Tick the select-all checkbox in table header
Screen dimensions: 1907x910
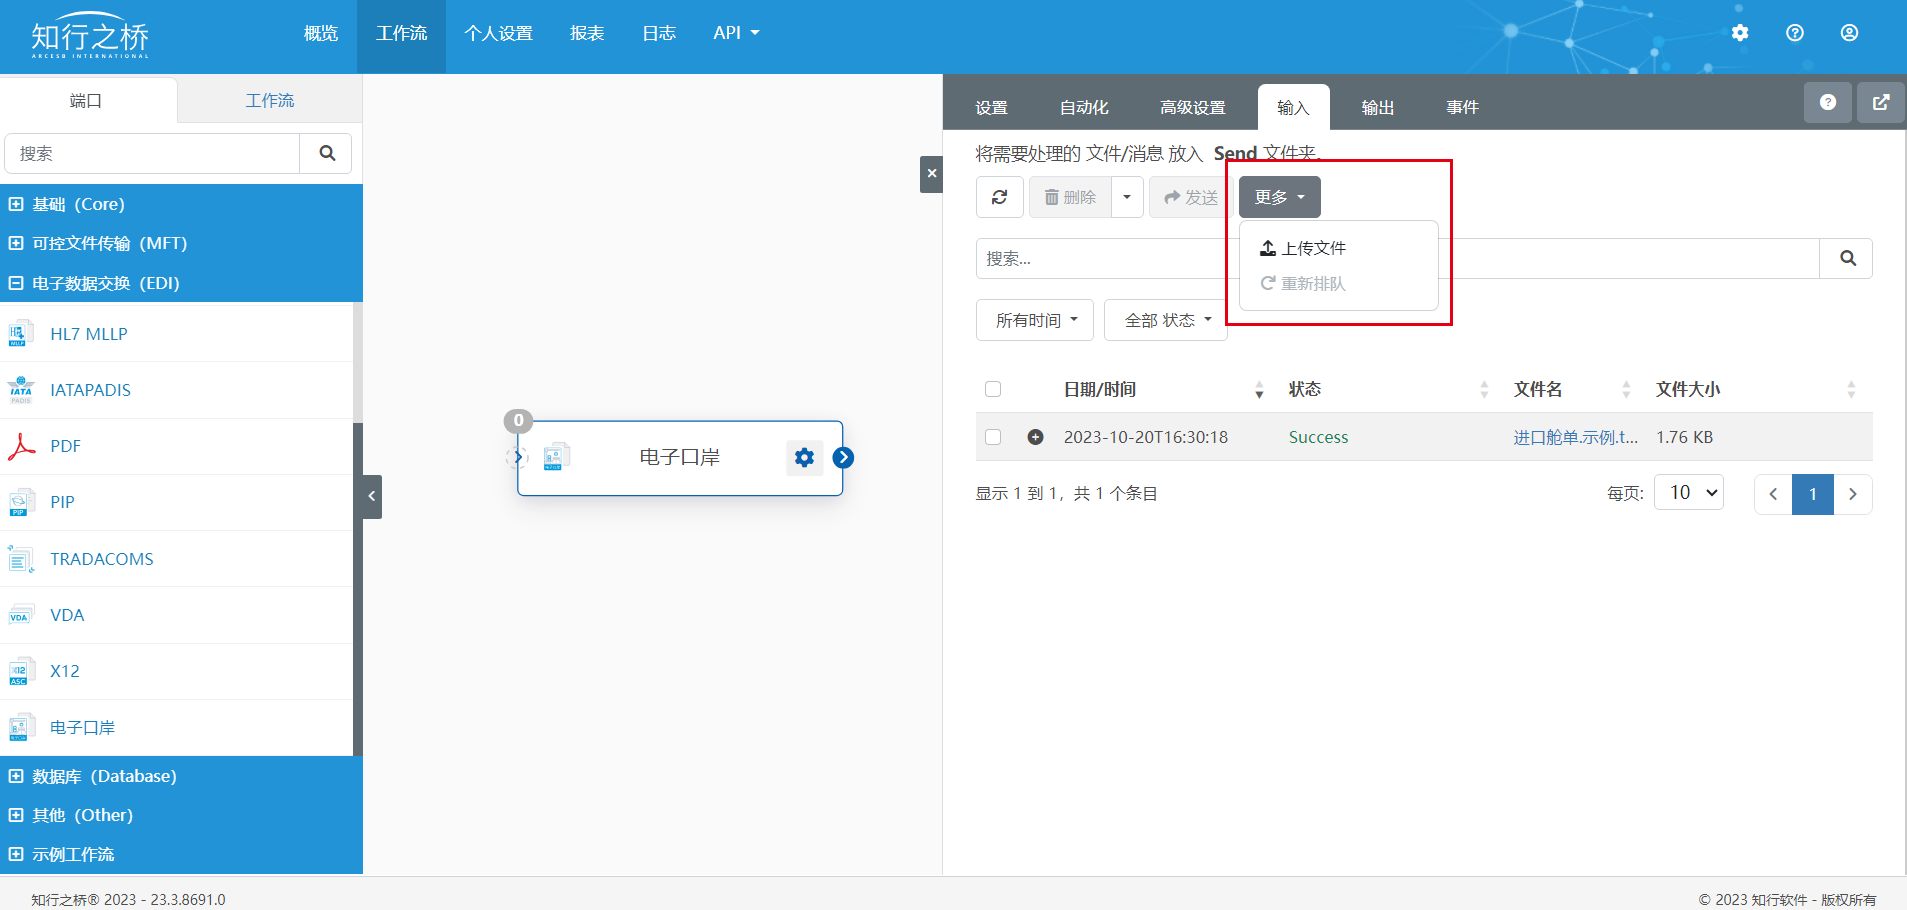click(993, 389)
